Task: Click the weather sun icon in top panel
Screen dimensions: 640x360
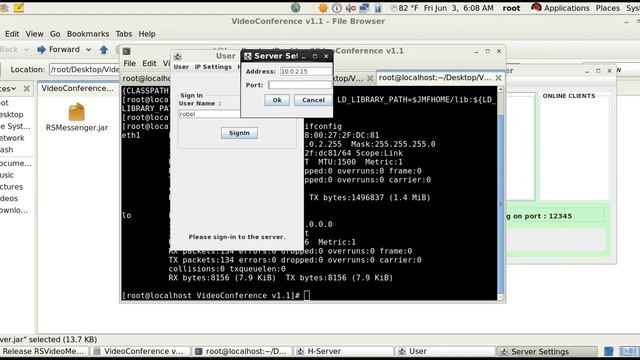Action: pos(323,8)
